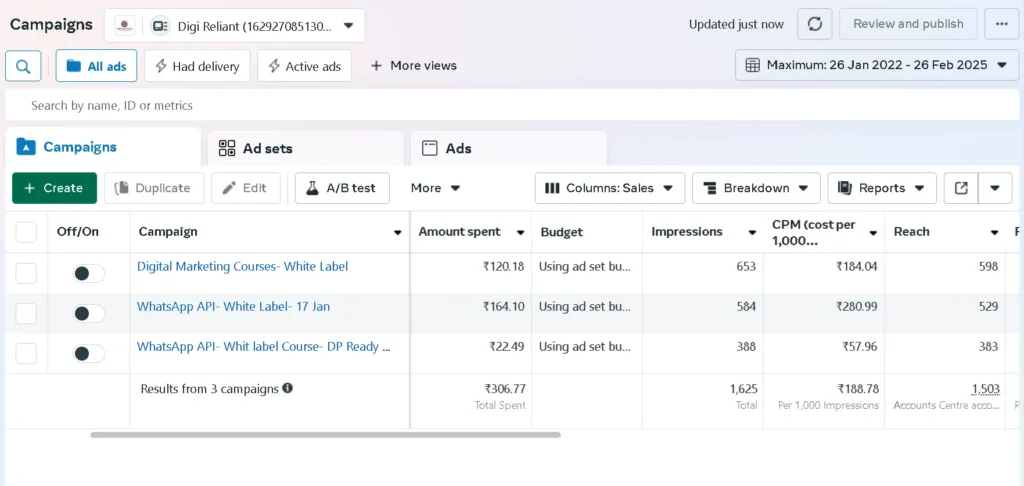
Task: Click the ₹280.99 CPM cell
Action: tap(856, 306)
